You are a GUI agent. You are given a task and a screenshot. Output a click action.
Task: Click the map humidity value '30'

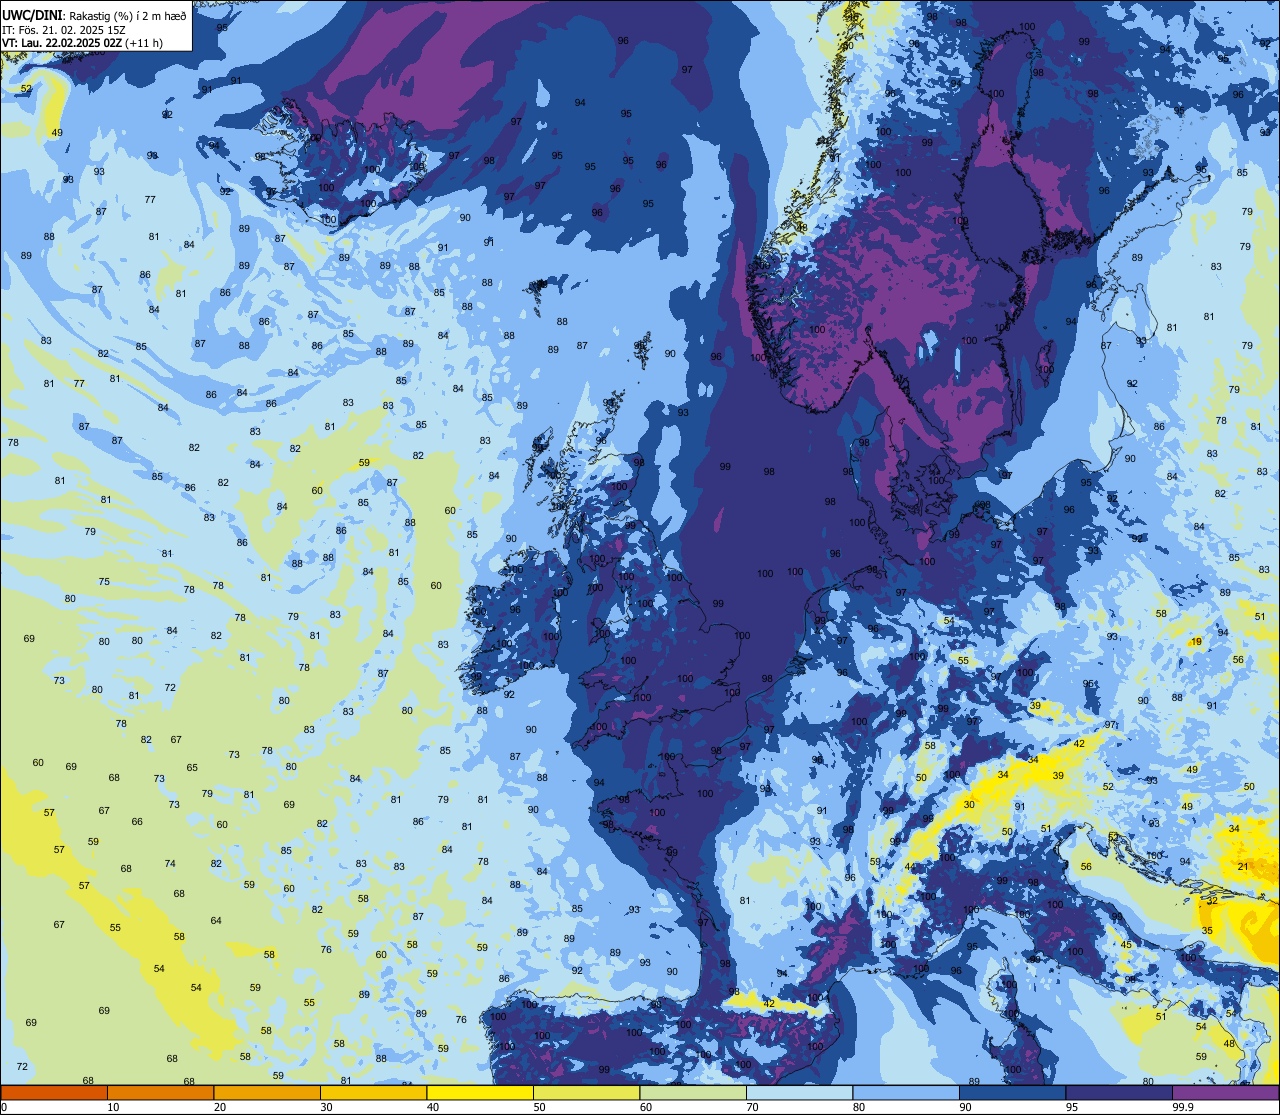coord(969,805)
